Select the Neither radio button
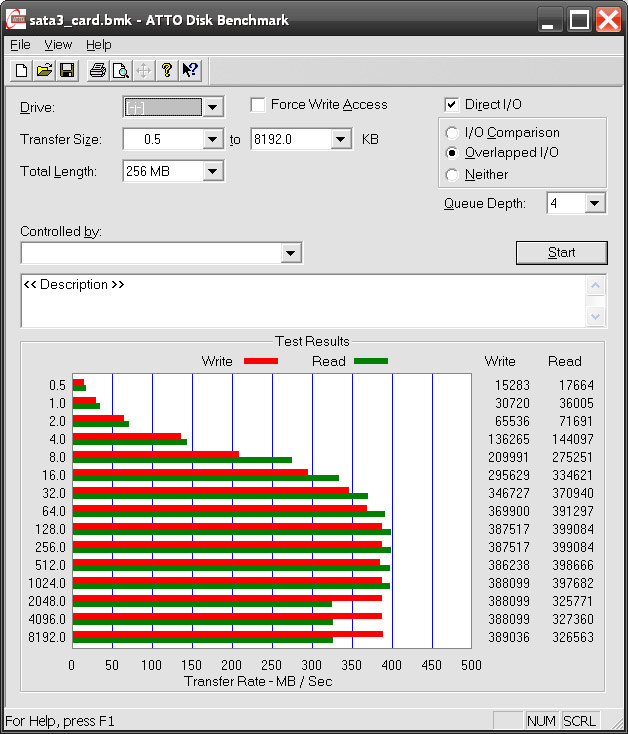 point(452,175)
